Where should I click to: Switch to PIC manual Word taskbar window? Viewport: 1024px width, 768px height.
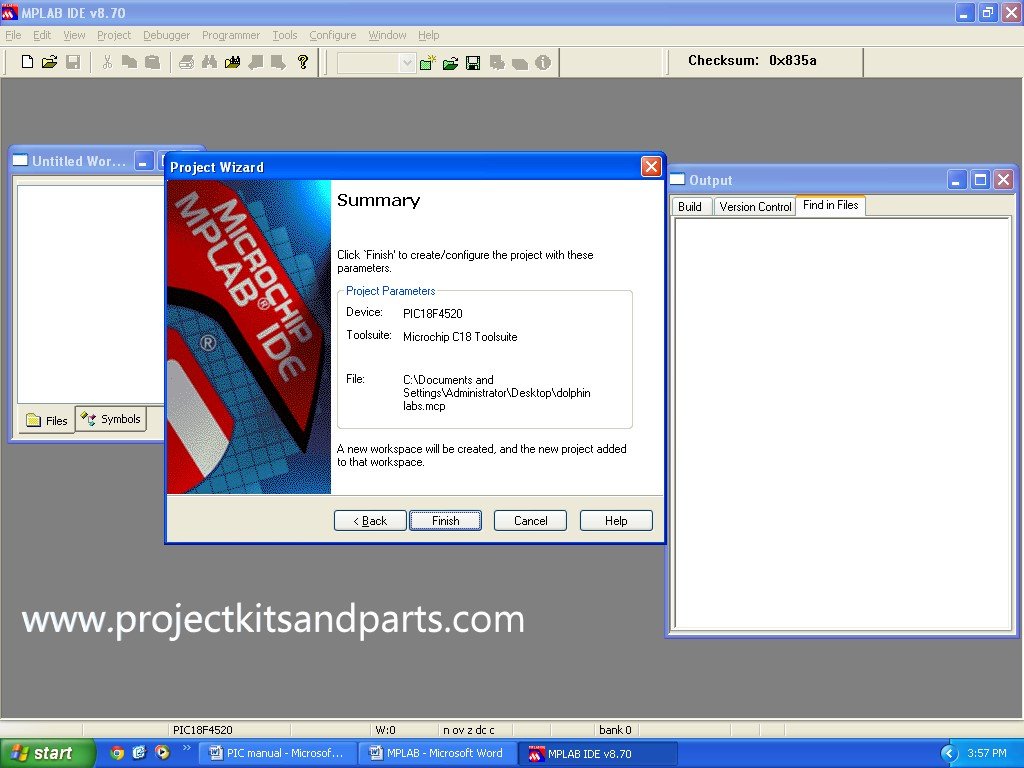pos(277,753)
